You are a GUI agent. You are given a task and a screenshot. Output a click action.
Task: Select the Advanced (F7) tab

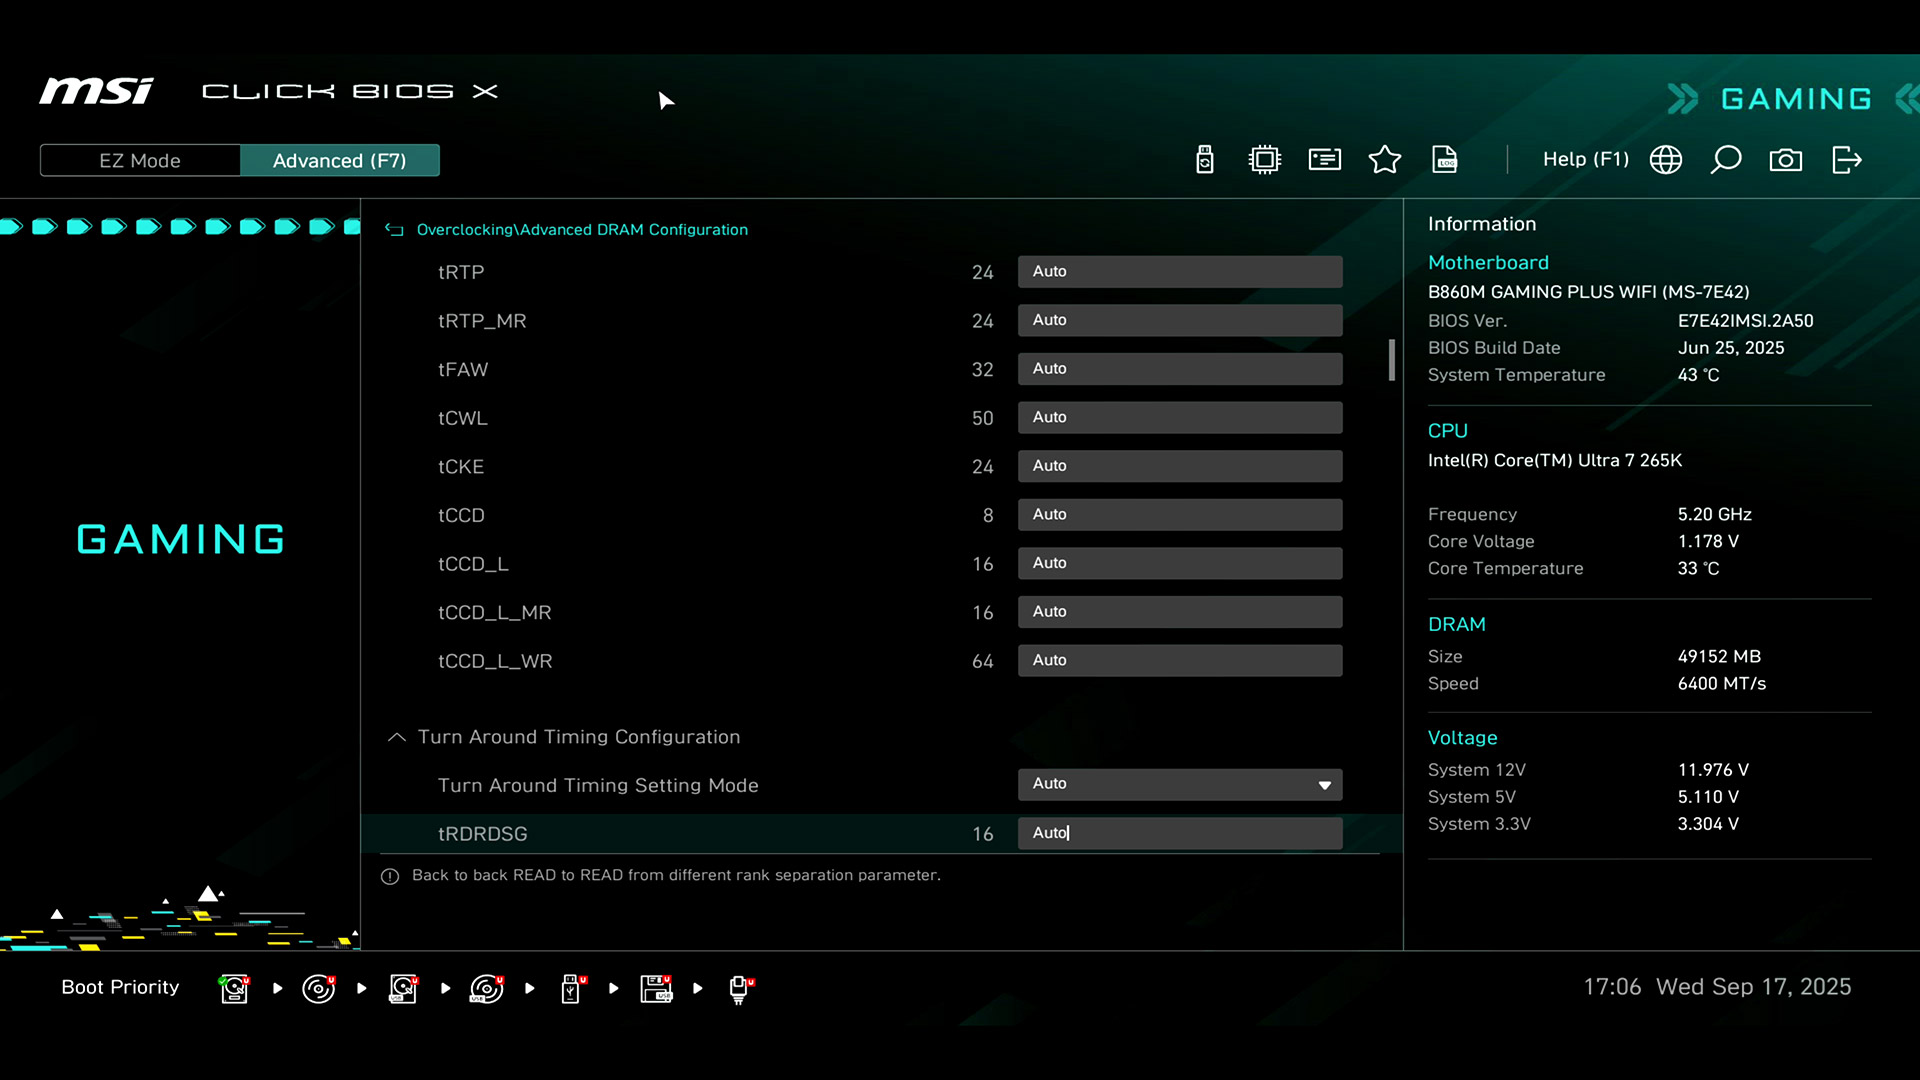point(339,161)
